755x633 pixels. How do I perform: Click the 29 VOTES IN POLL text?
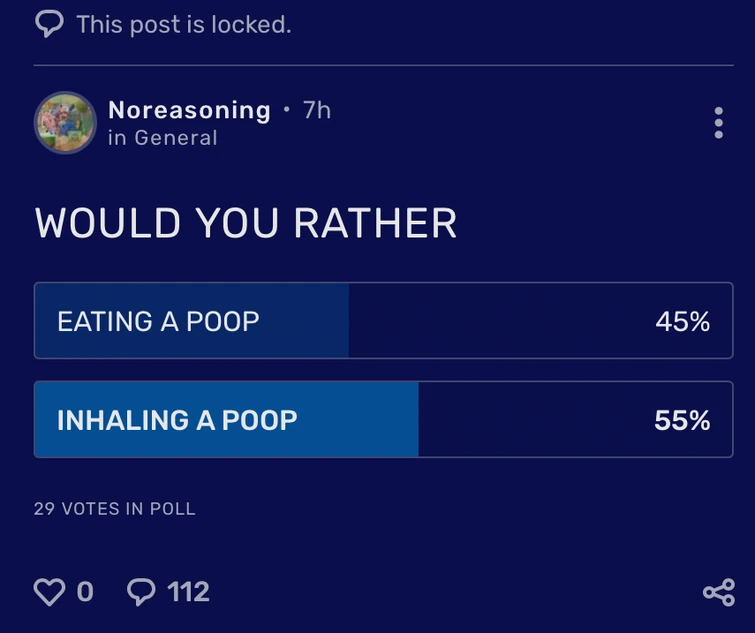pyautogui.click(x=114, y=508)
